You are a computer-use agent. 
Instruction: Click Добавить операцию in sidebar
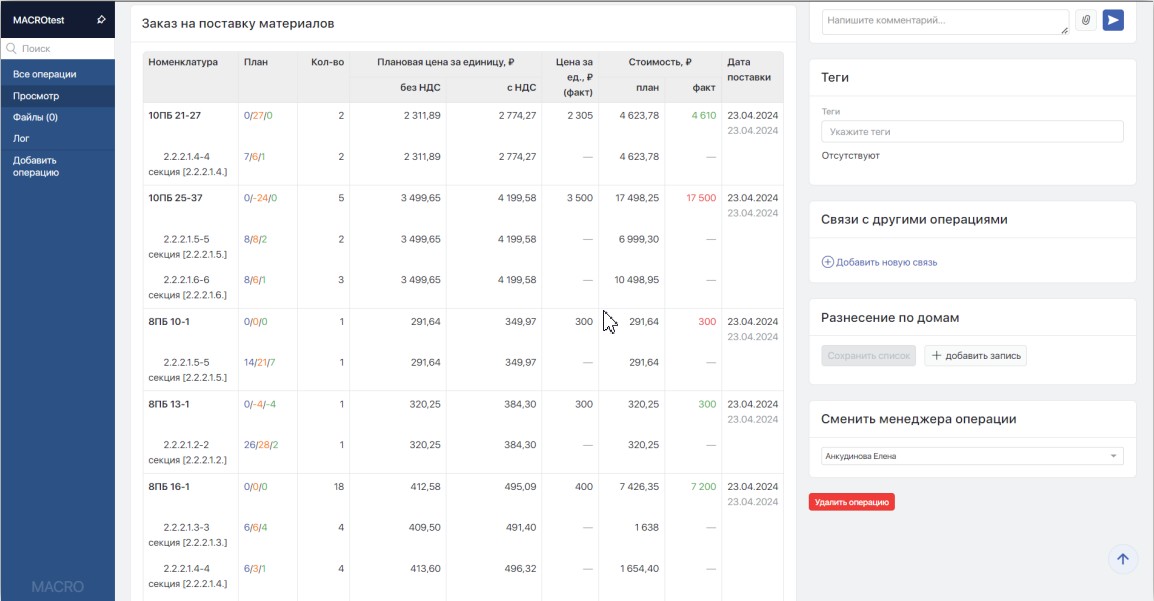pyautogui.click(x=36, y=166)
